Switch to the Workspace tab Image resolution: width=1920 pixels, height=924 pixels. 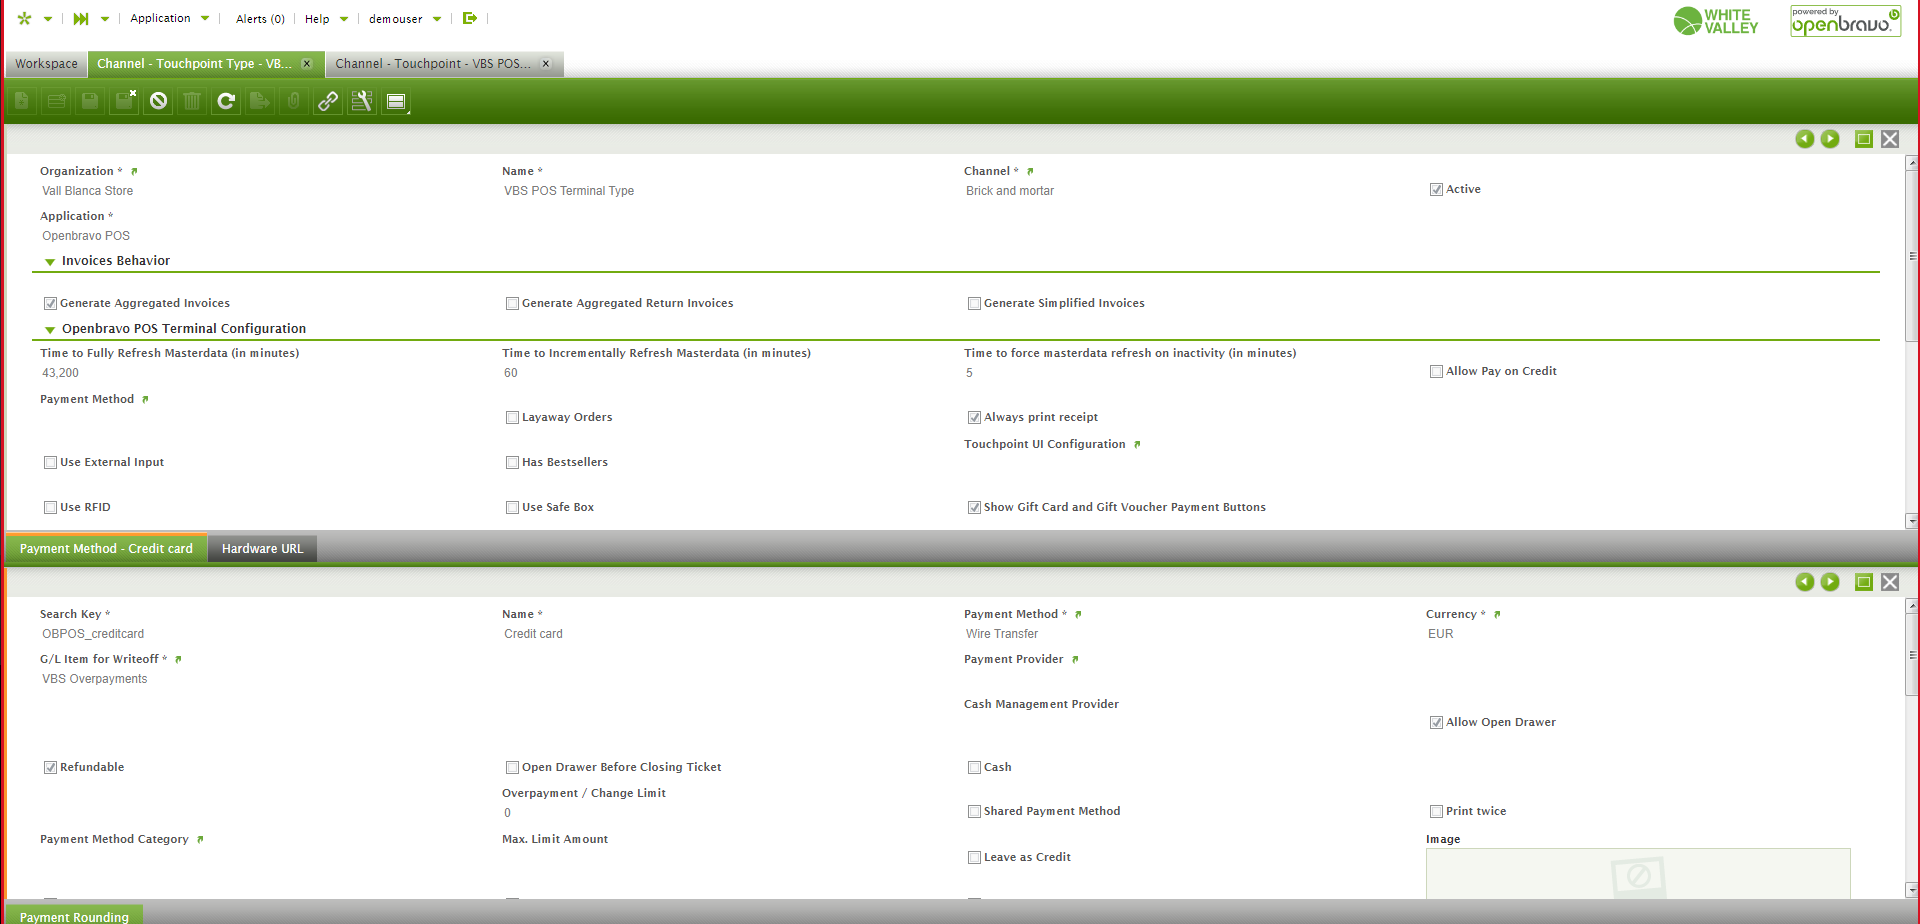[46, 64]
